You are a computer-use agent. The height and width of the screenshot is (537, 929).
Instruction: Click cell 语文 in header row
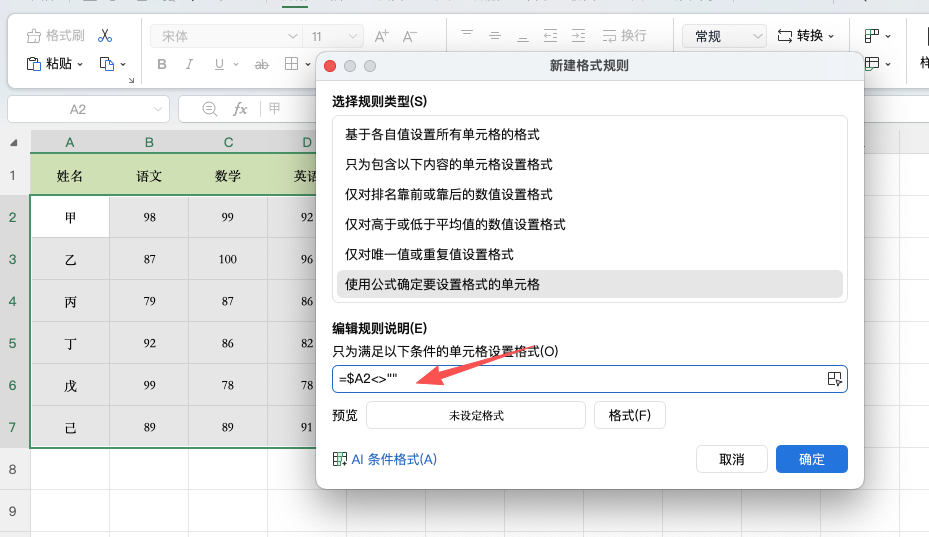[x=149, y=175]
